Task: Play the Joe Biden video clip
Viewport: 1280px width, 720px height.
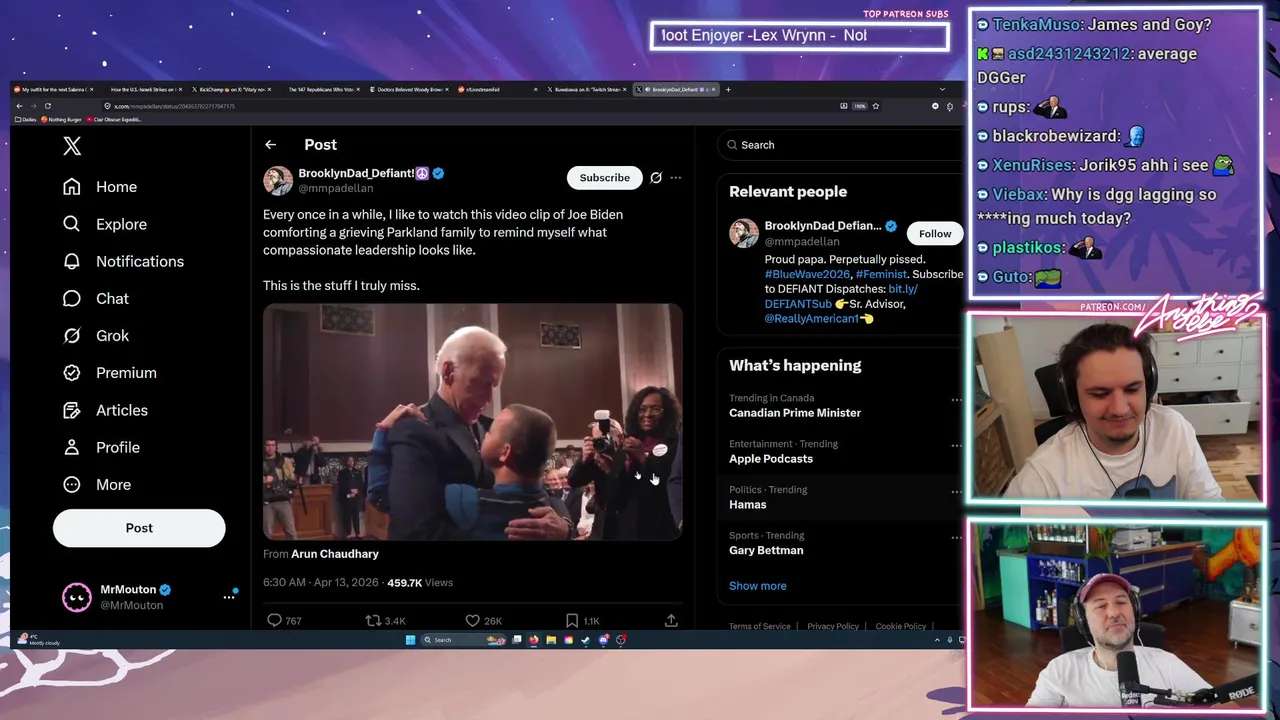Action: pyautogui.click(x=473, y=422)
